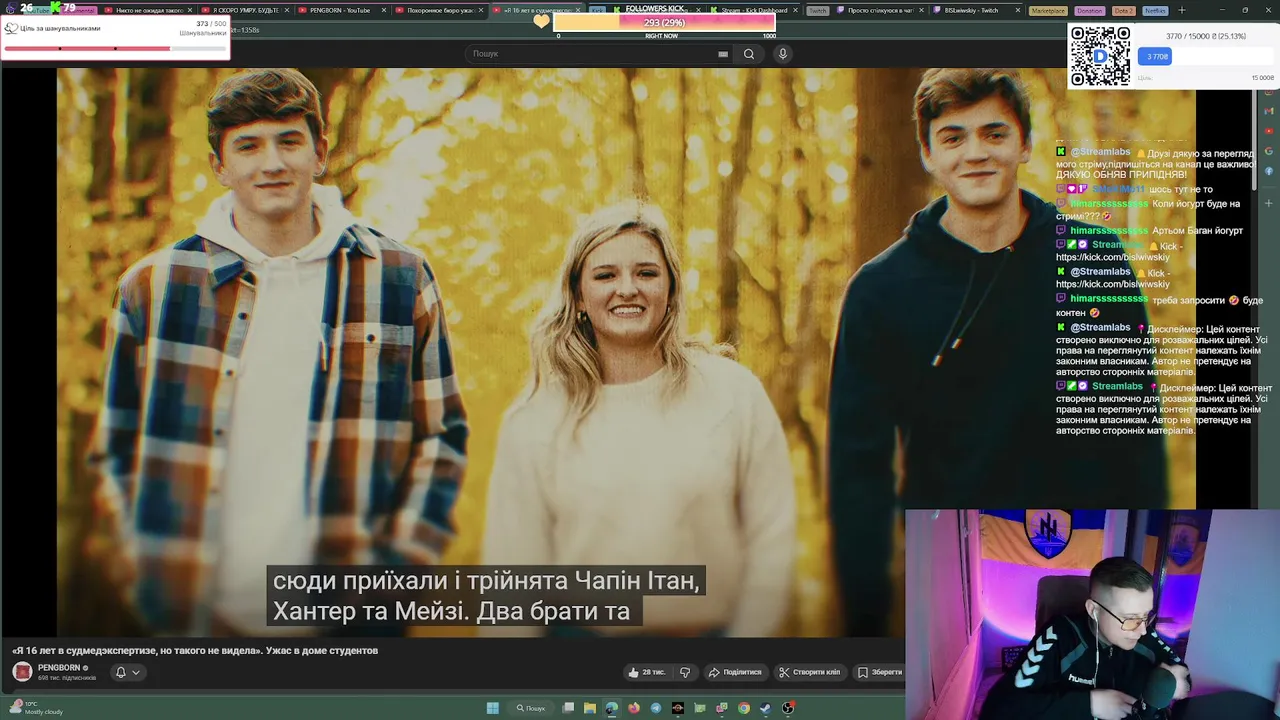Open Telegram from the taskbar
1280x720 pixels.
pyautogui.click(x=656, y=708)
